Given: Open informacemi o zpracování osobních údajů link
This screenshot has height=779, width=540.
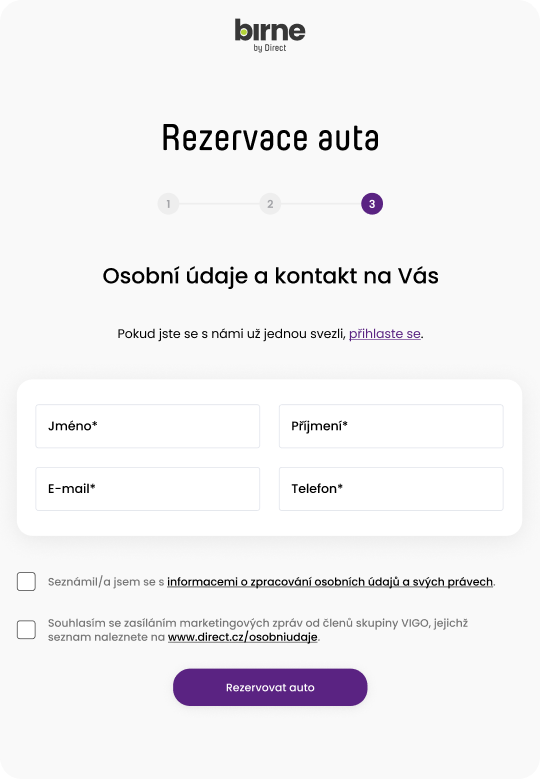Looking at the screenshot, I should click(330, 582).
